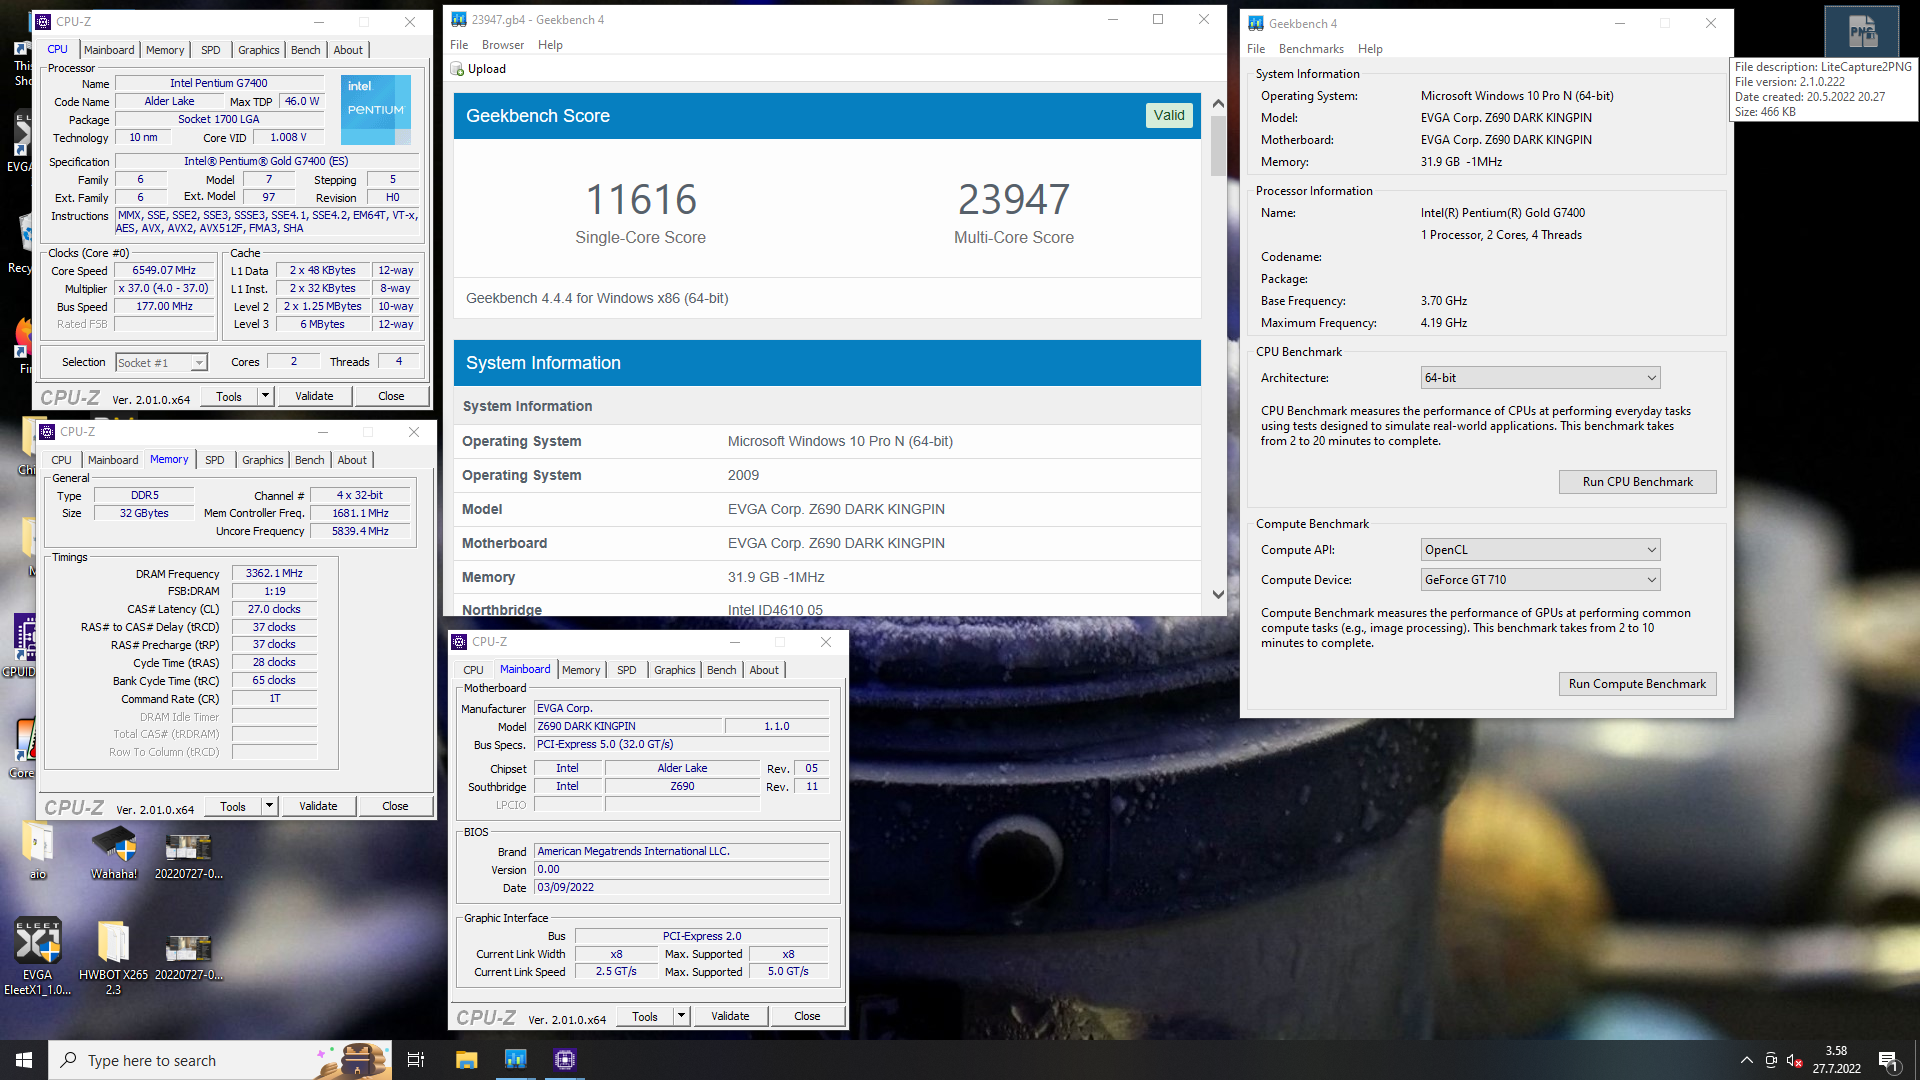Expand Tools arrow in the CPU-Z BIOS window

point(681,1016)
